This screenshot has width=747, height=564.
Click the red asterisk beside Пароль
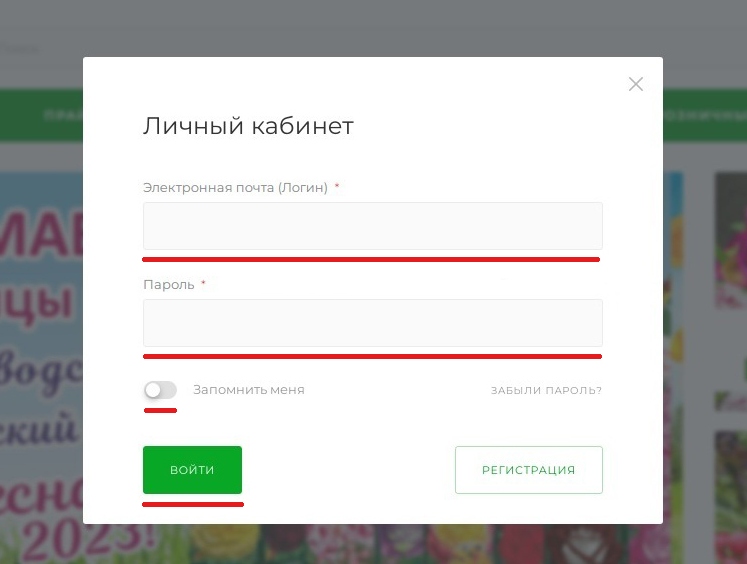203,283
